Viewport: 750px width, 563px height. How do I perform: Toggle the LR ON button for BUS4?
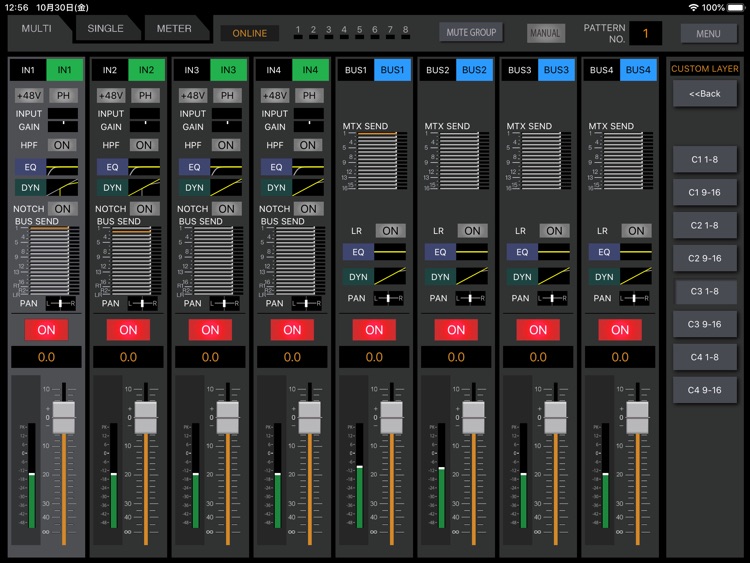click(x=636, y=231)
